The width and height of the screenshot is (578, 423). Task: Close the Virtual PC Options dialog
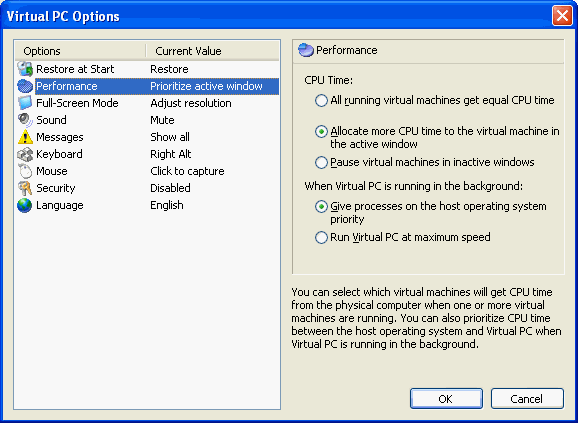pos(562,16)
